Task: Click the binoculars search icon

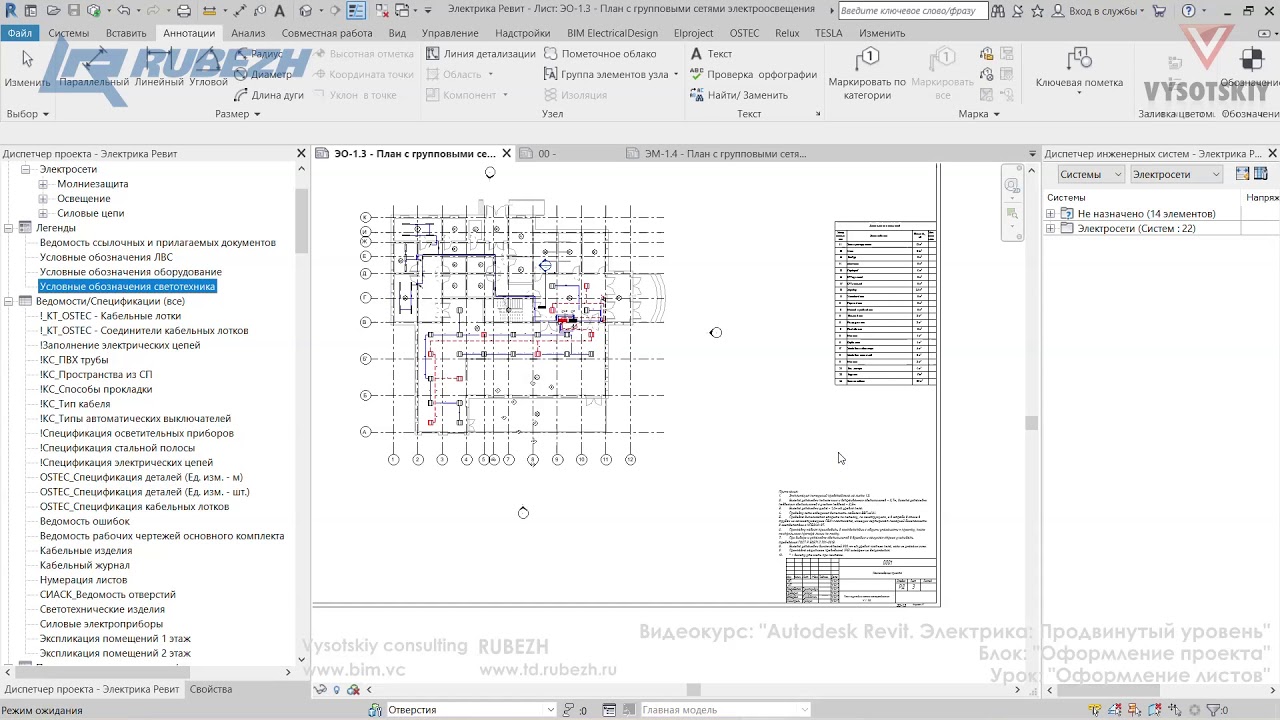Action: click(1000, 11)
